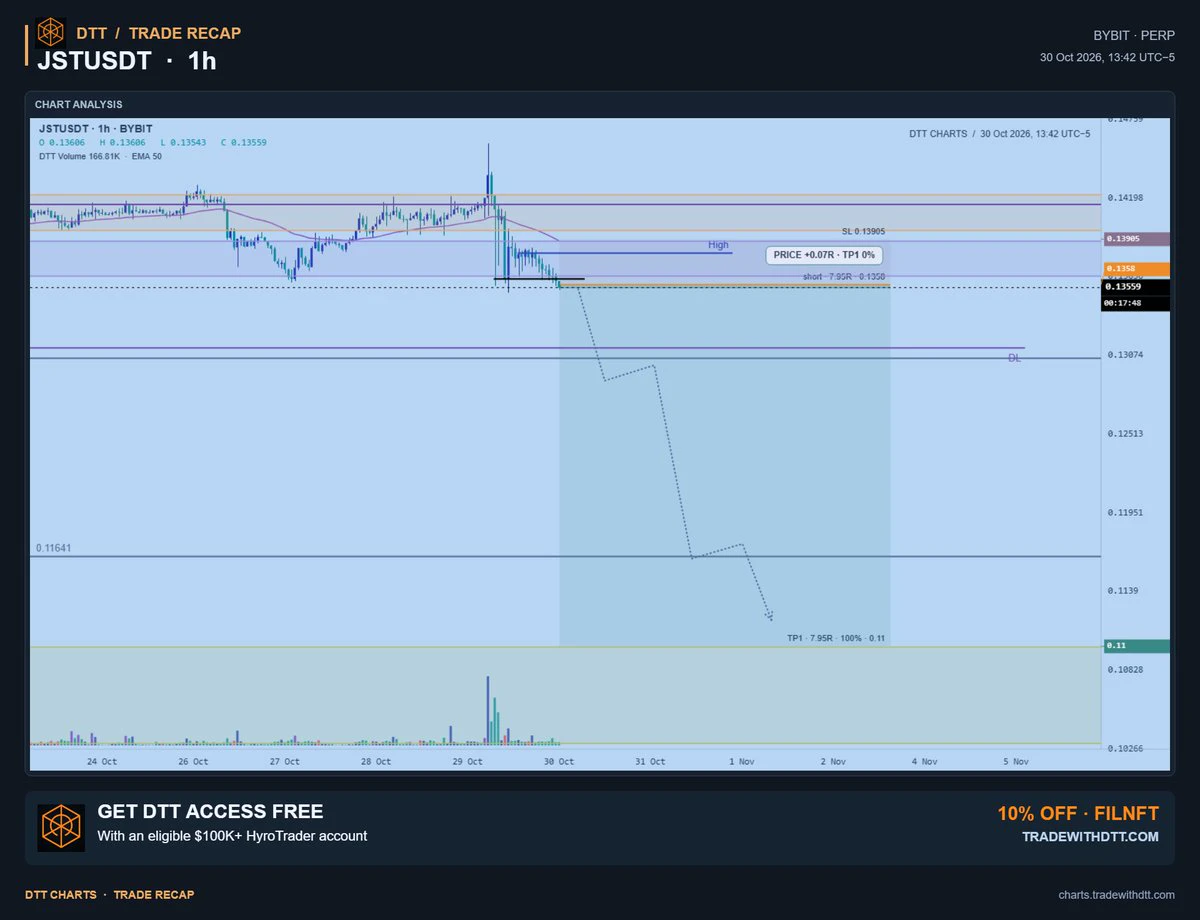Screen dimensions: 1200x920
Task: Click the "DTT / TRADE RECAP" header label
Action: point(159,33)
